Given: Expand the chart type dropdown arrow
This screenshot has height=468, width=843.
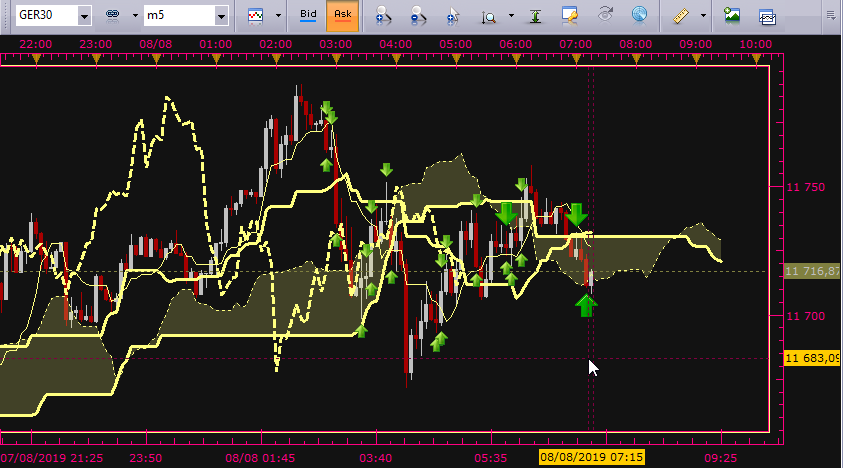Looking at the screenshot, I should tap(278, 16).
